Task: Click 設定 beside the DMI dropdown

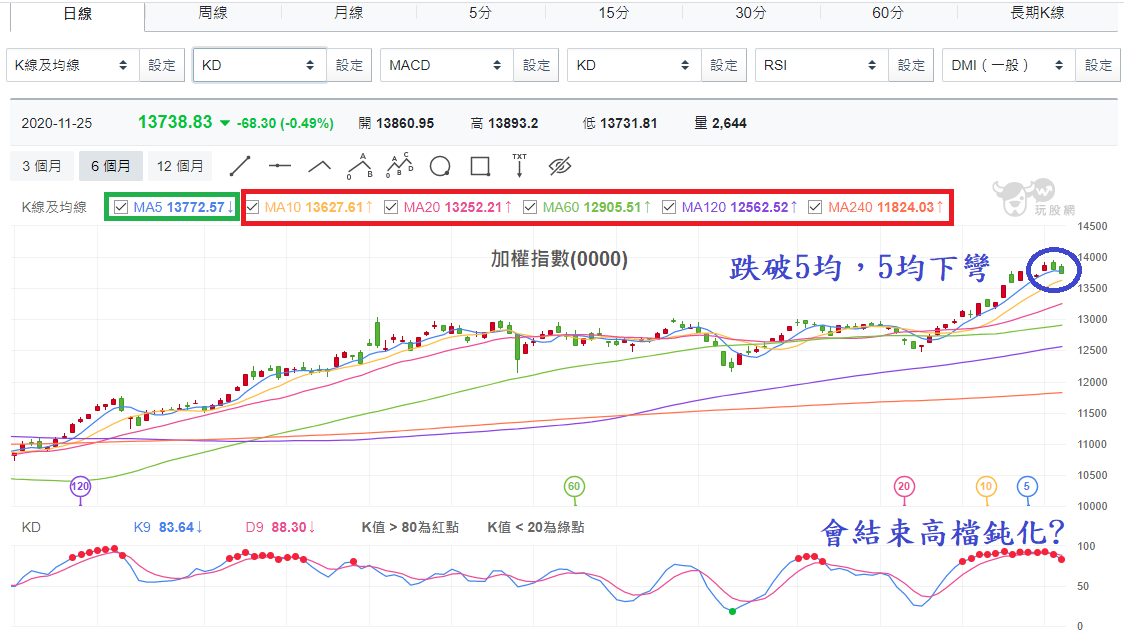Action: coord(1098,65)
